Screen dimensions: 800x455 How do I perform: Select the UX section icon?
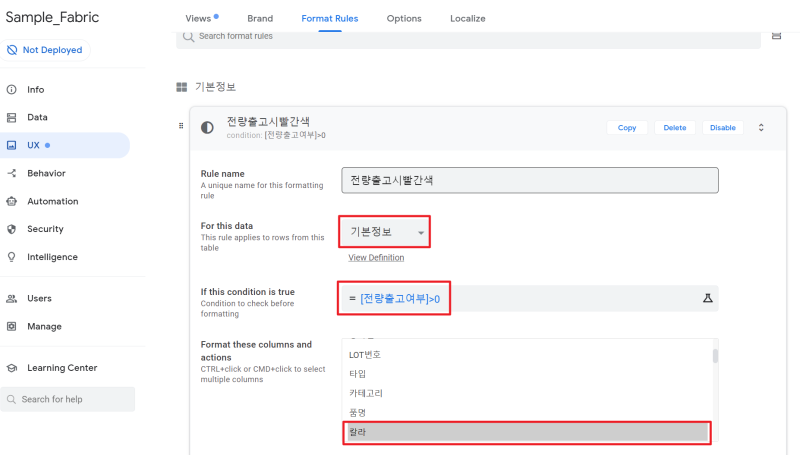(11, 145)
